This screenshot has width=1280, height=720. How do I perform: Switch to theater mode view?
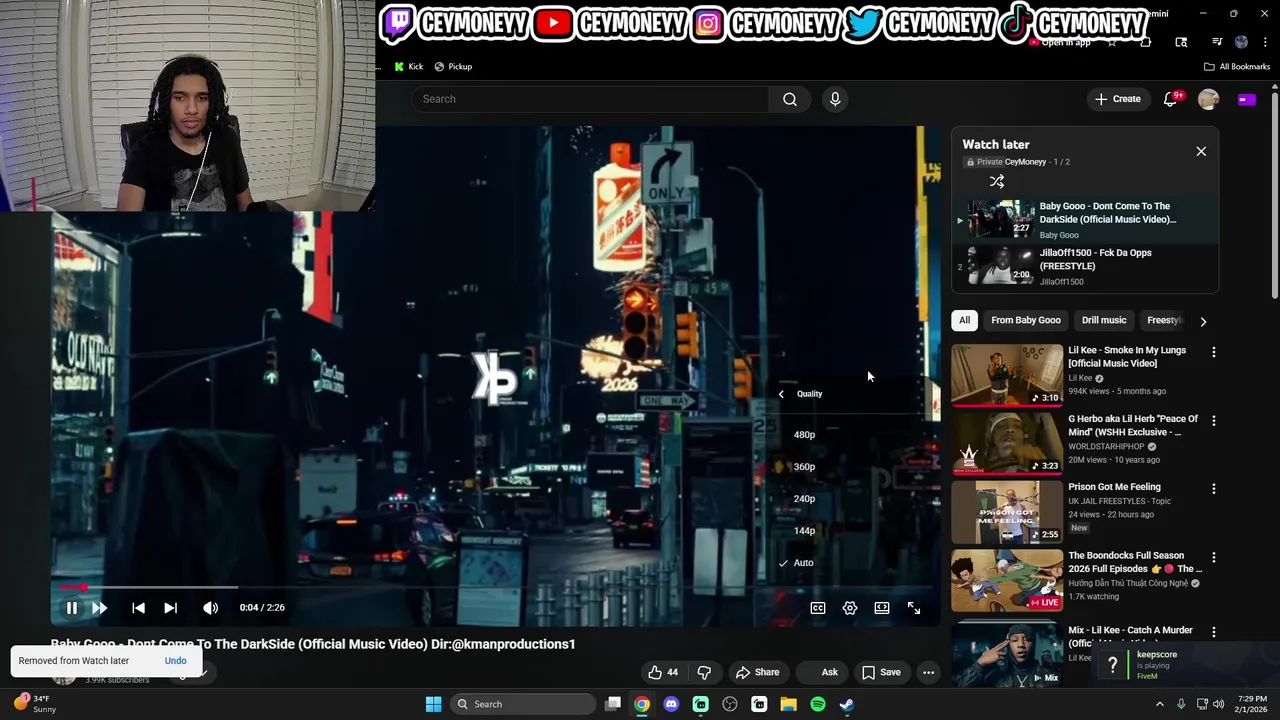(882, 608)
